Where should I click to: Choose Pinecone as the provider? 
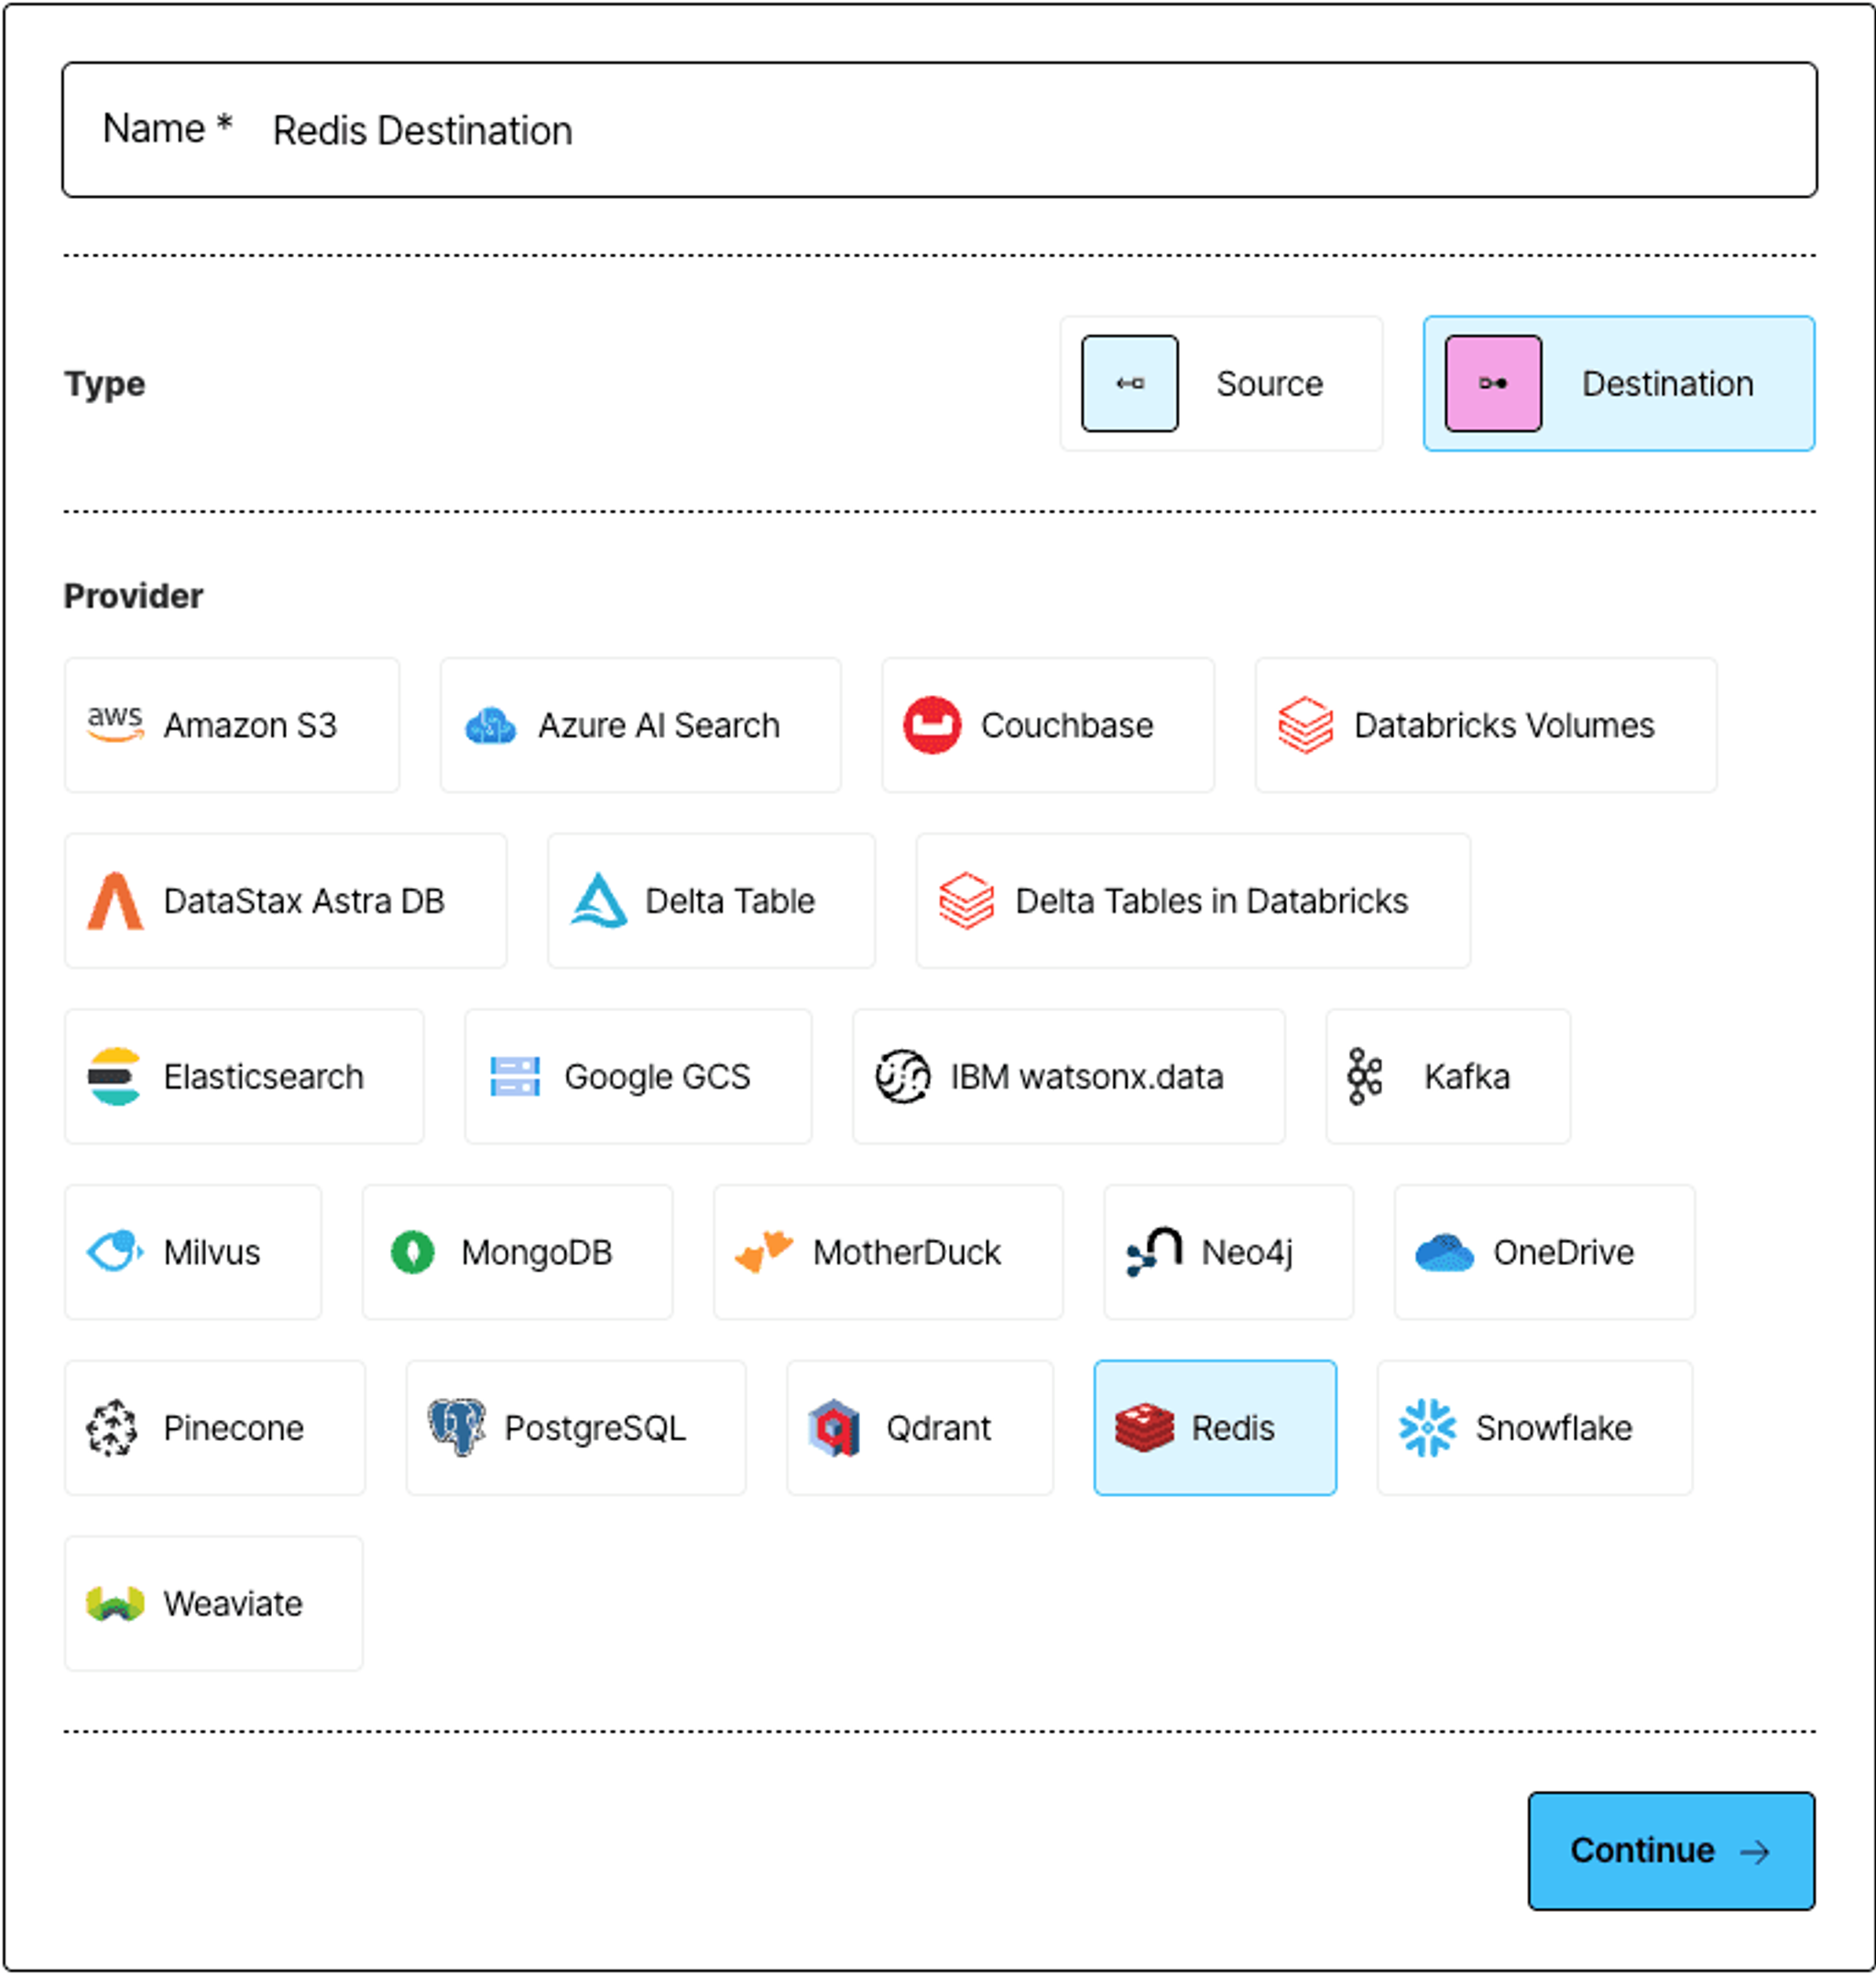(x=215, y=1427)
